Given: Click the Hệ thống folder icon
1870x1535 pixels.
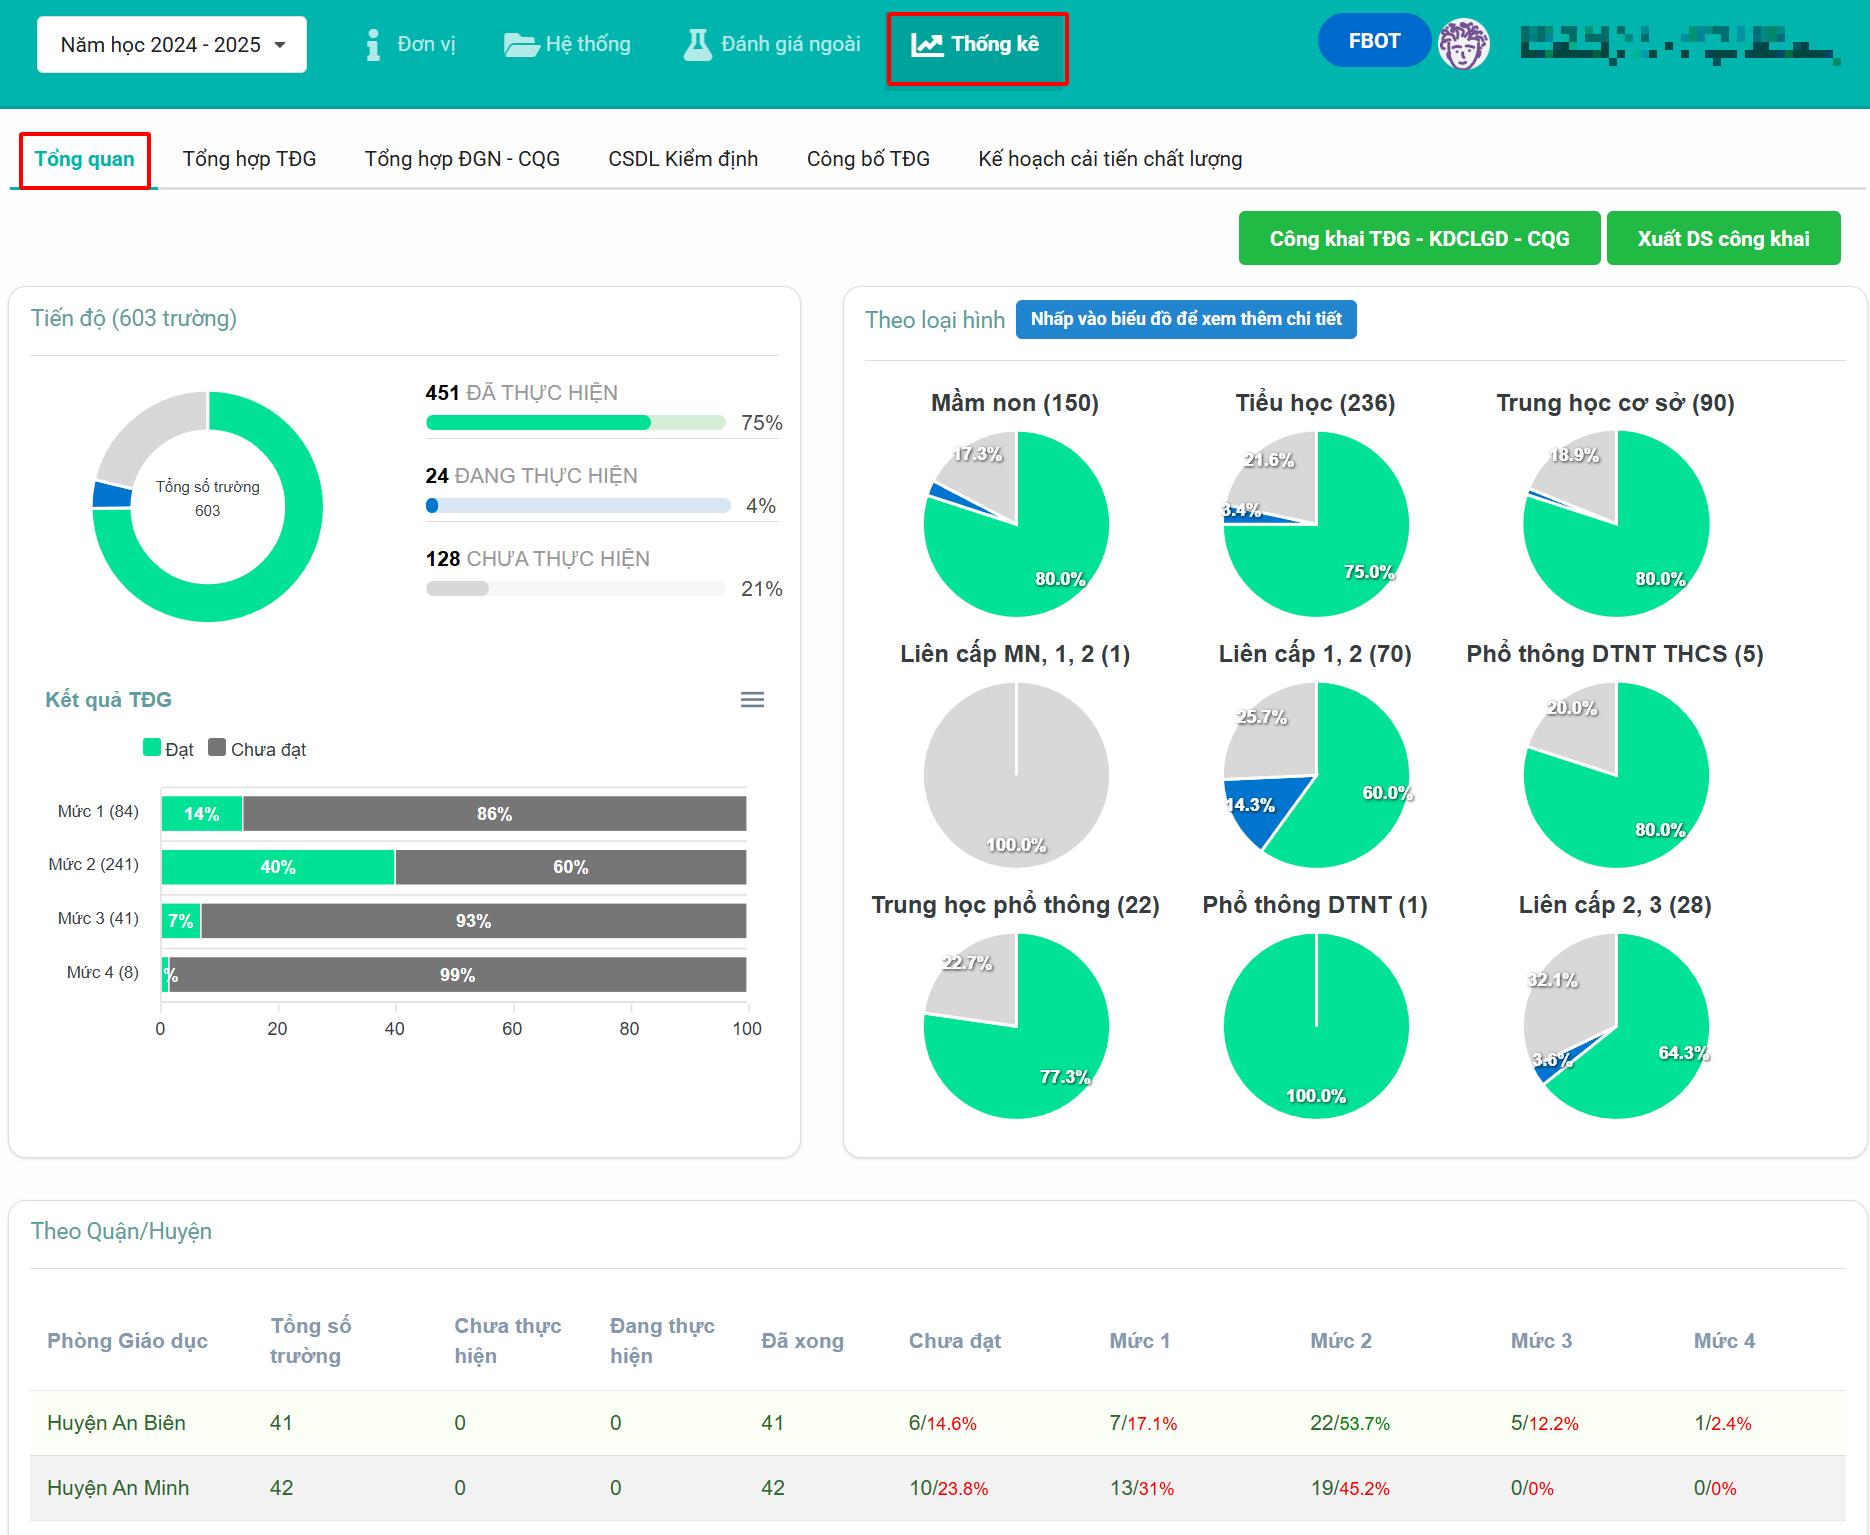Looking at the screenshot, I should [520, 45].
